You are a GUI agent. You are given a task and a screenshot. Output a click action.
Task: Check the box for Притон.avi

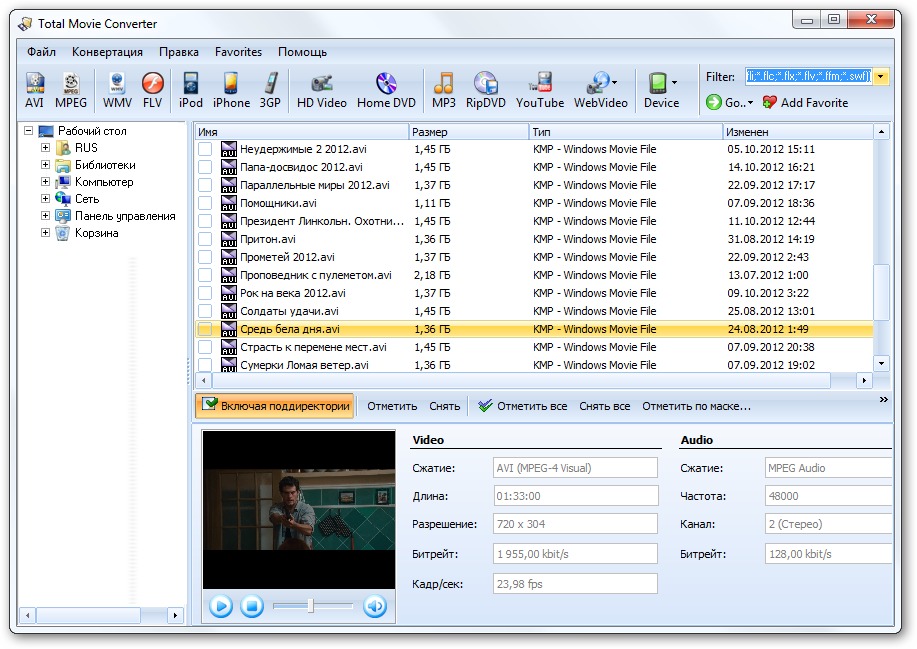coord(205,239)
